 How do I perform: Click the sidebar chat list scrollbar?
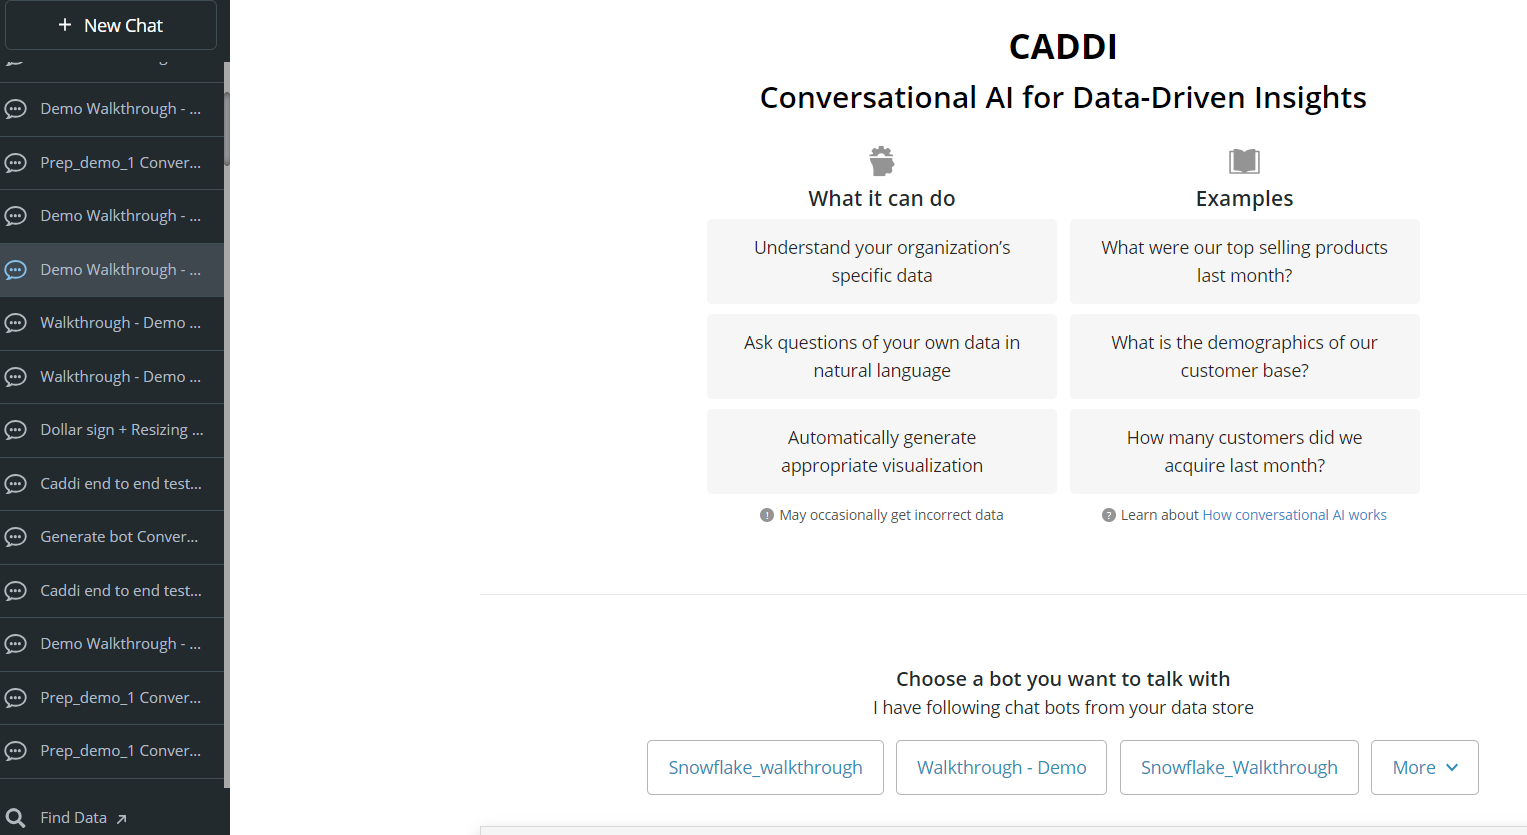click(x=227, y=128)
